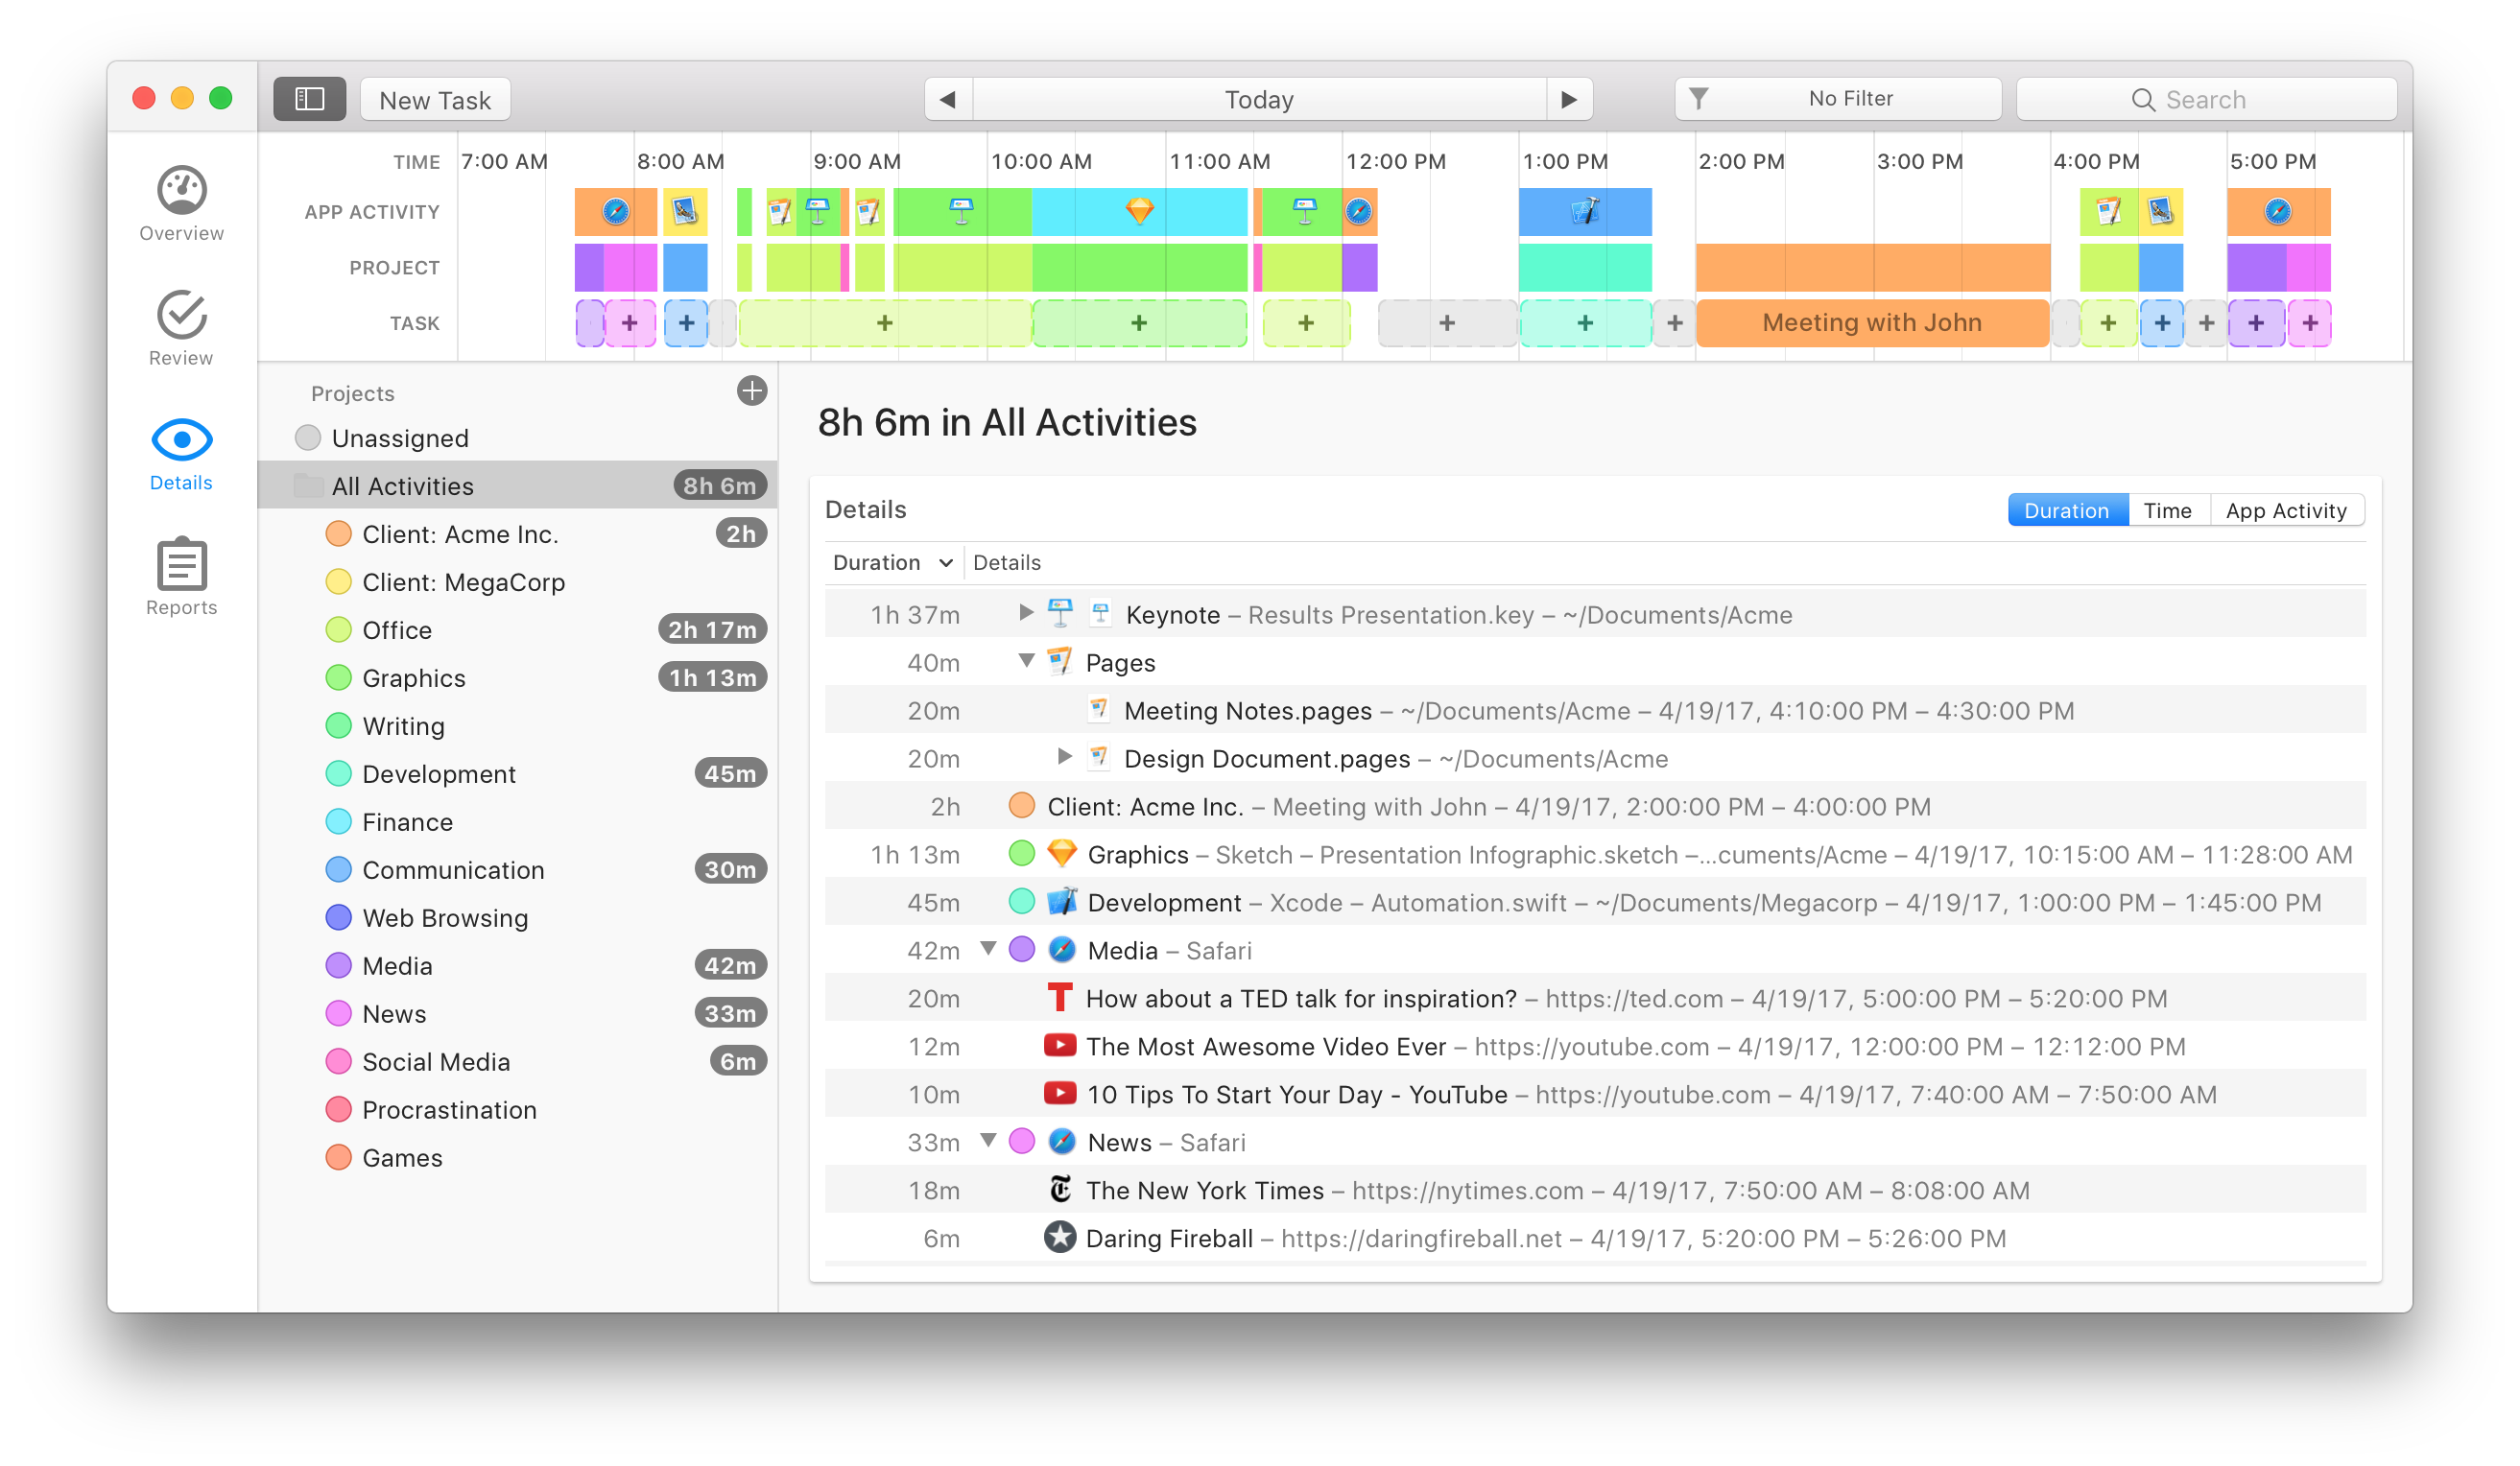
Task: Click YouTube icon for The Most Awesome Video Ever
Action: click(1060, 1046)
